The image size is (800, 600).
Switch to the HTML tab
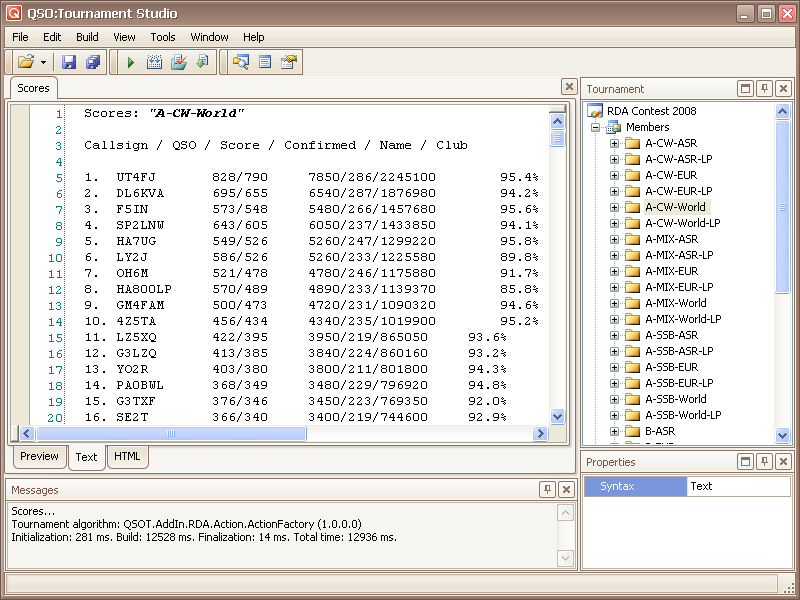click(x=127, y=457)
